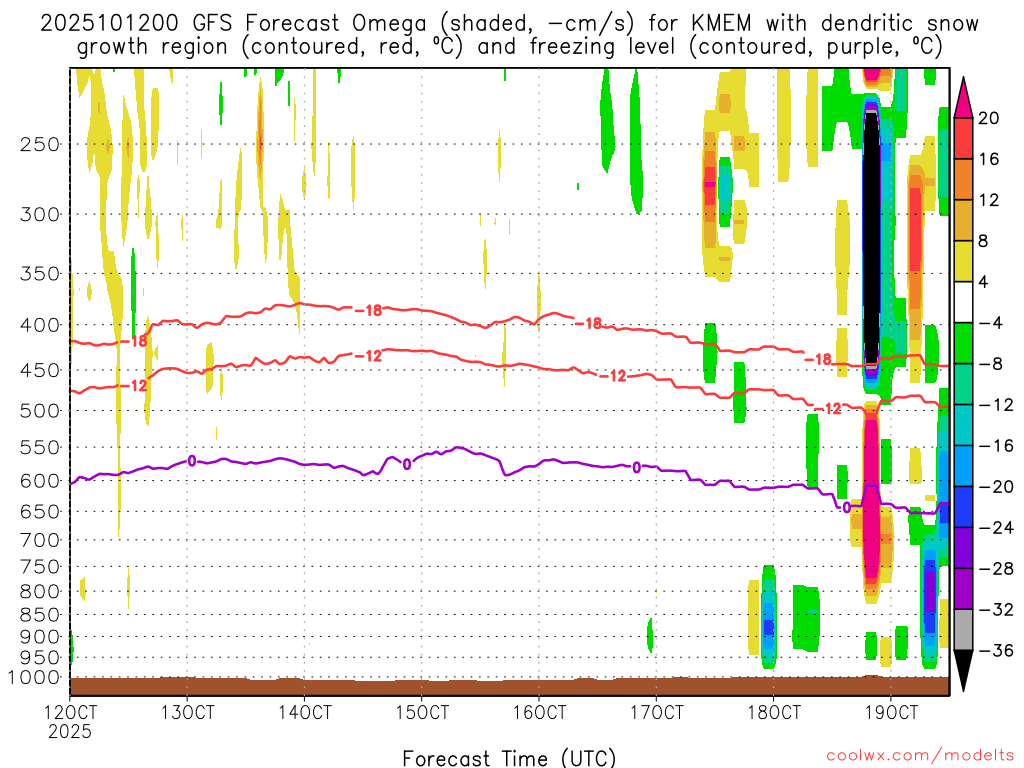Click the 150CT time axis label
Screen dimensions: 1024x768
(422, 712)
